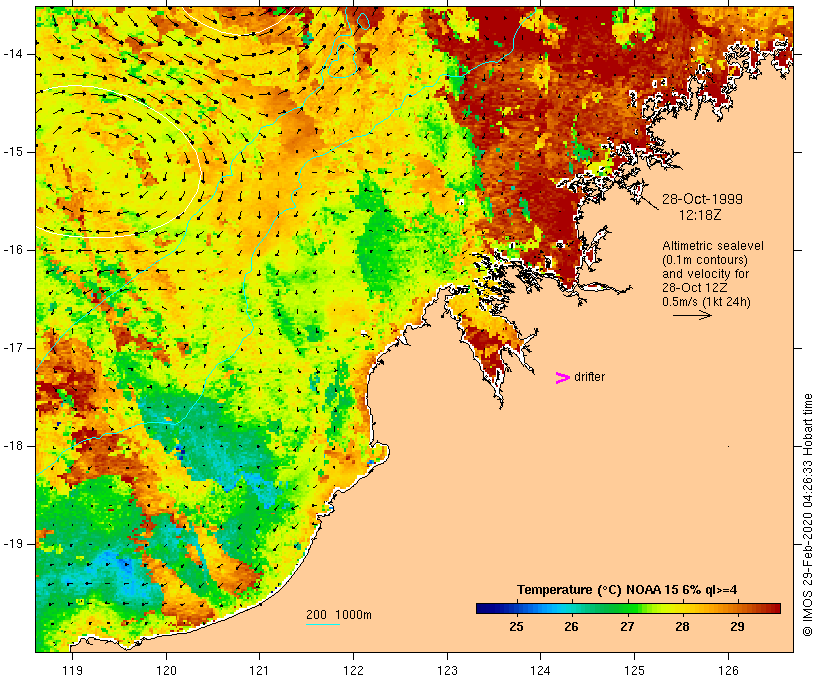Click latitude axis label '-15'
The width and height of the screenshot is (820, 680).
(13, 152)
